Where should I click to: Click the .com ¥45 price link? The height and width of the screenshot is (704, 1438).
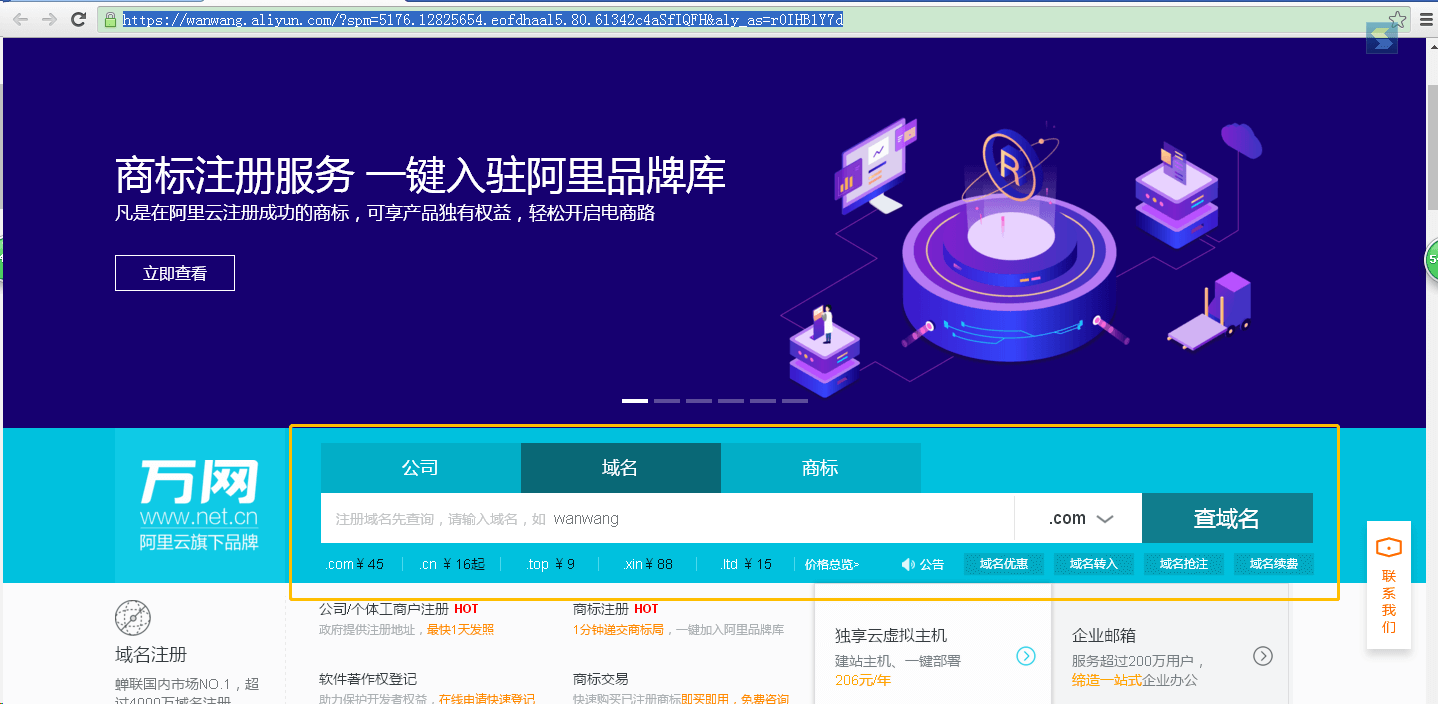pos(354,564)
